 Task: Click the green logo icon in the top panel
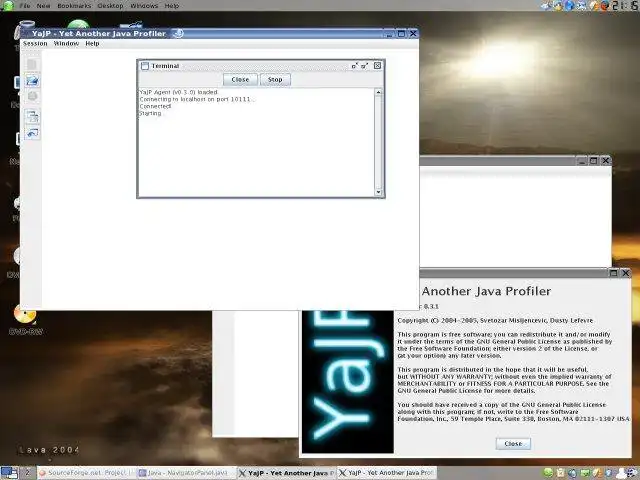[8, 5]
